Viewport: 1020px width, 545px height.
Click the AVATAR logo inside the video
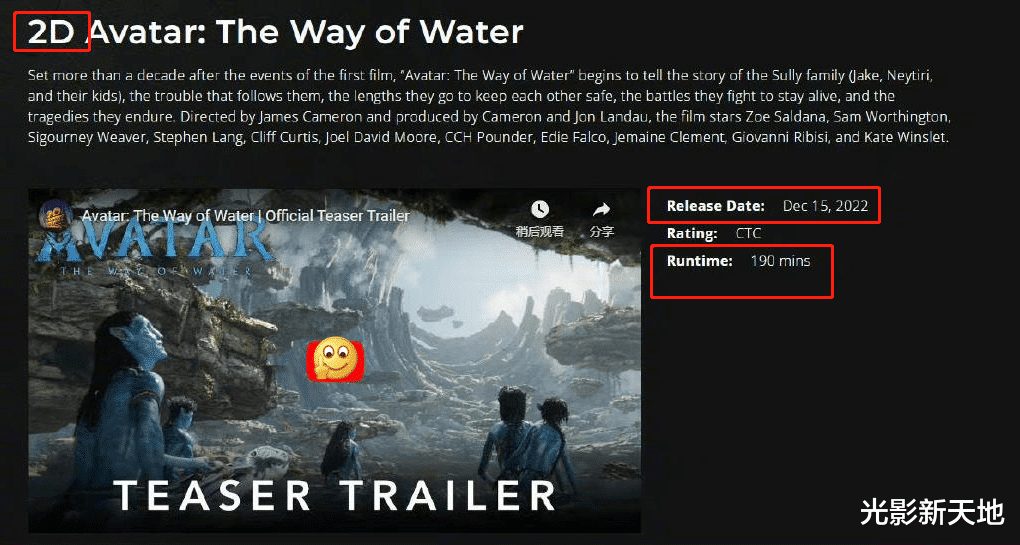click(x=154, y=242)
